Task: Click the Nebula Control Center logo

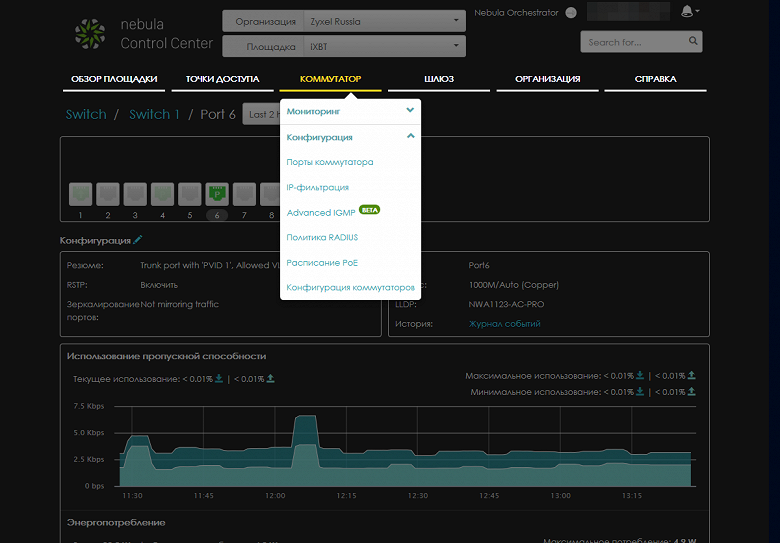Action: coord(89,32)
